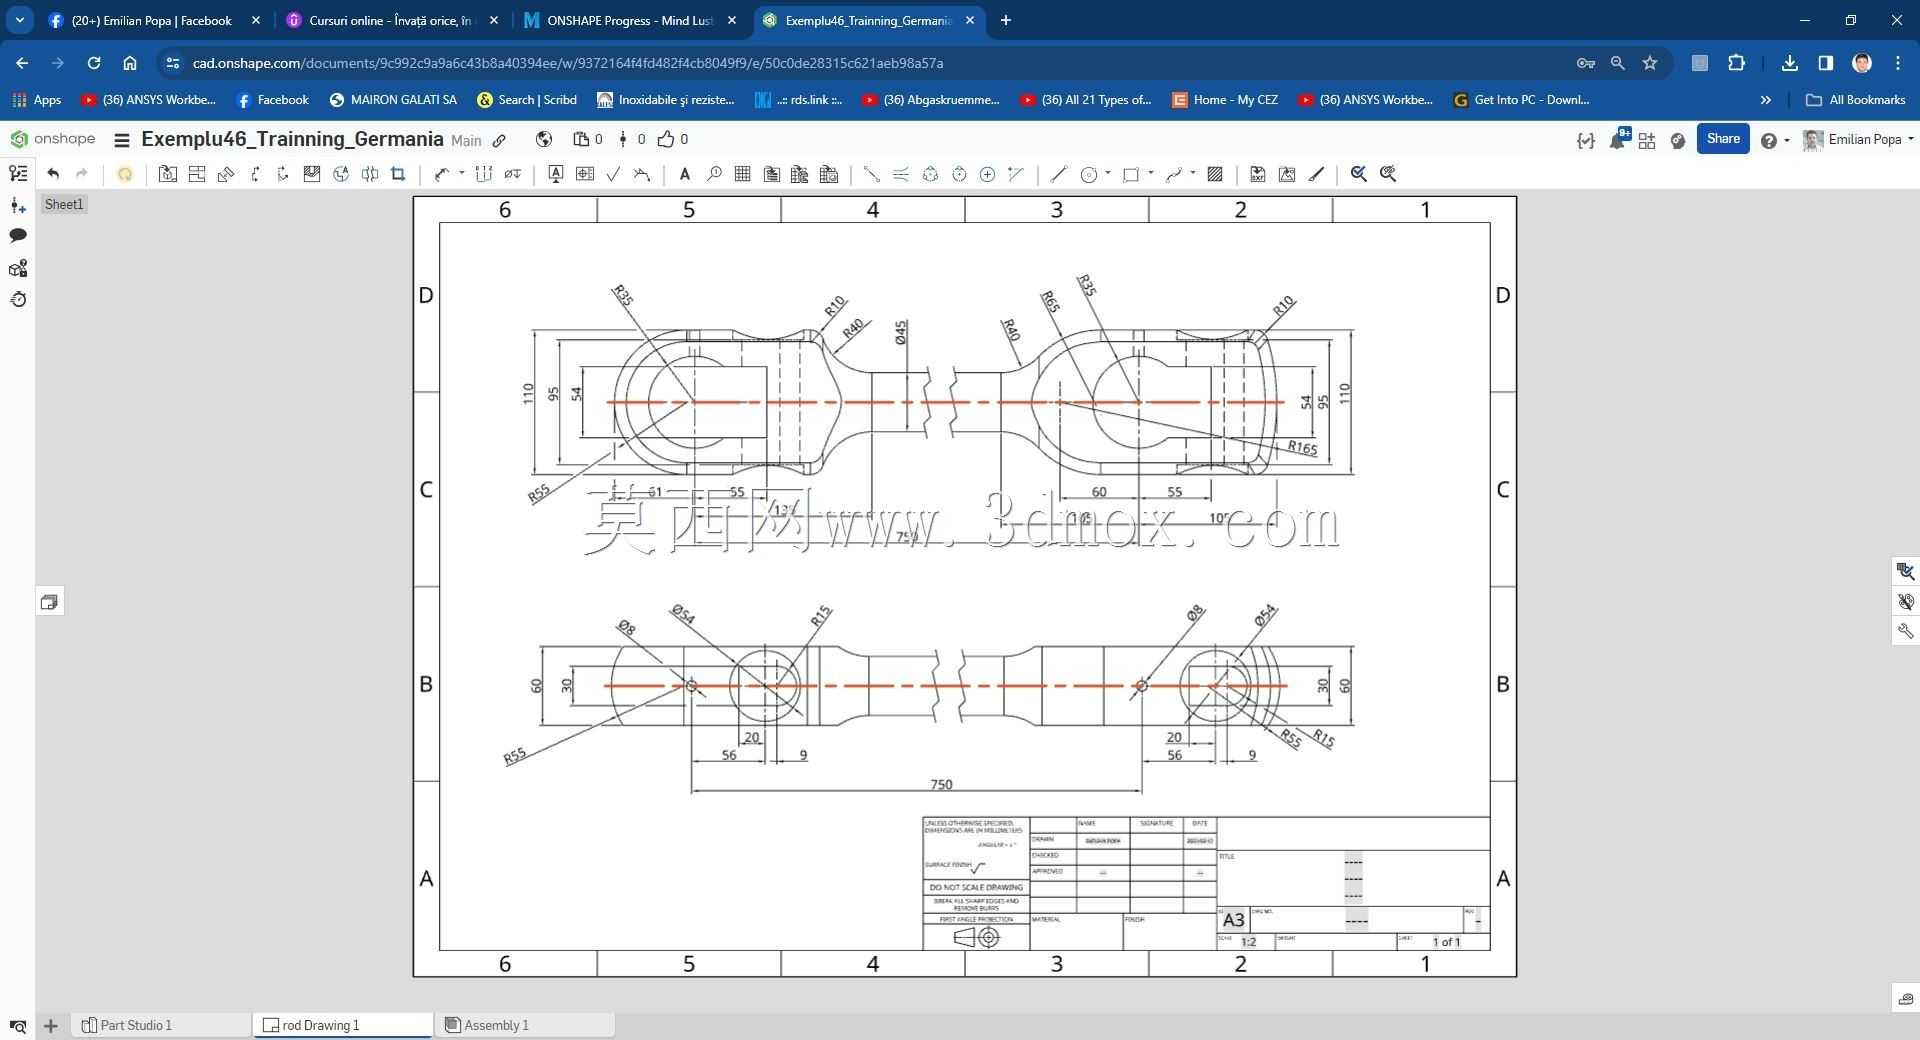Click the Inspect with checkmark magnifier icon
Screen dimensions: 1920x1040
tap(1359, 174)
